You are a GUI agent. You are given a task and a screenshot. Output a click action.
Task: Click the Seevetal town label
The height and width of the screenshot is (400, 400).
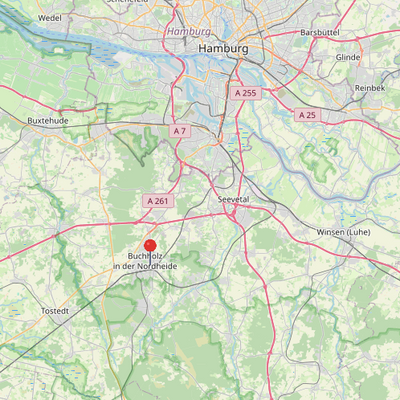click(233, 199)
